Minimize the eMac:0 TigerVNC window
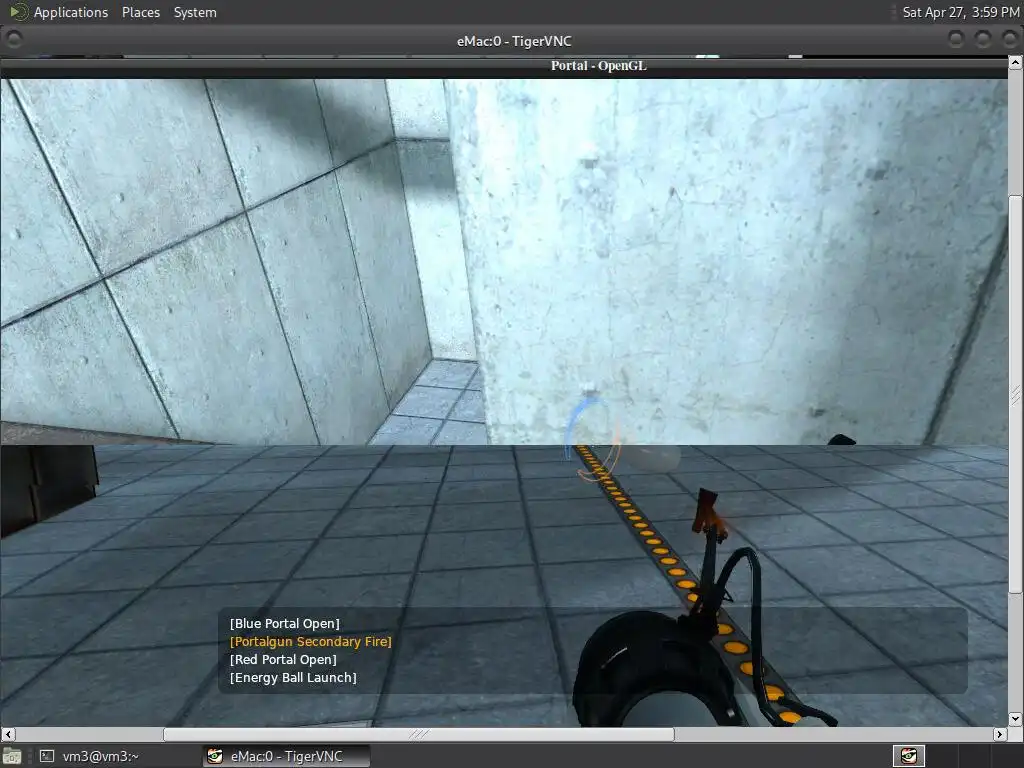 [956, 40]
